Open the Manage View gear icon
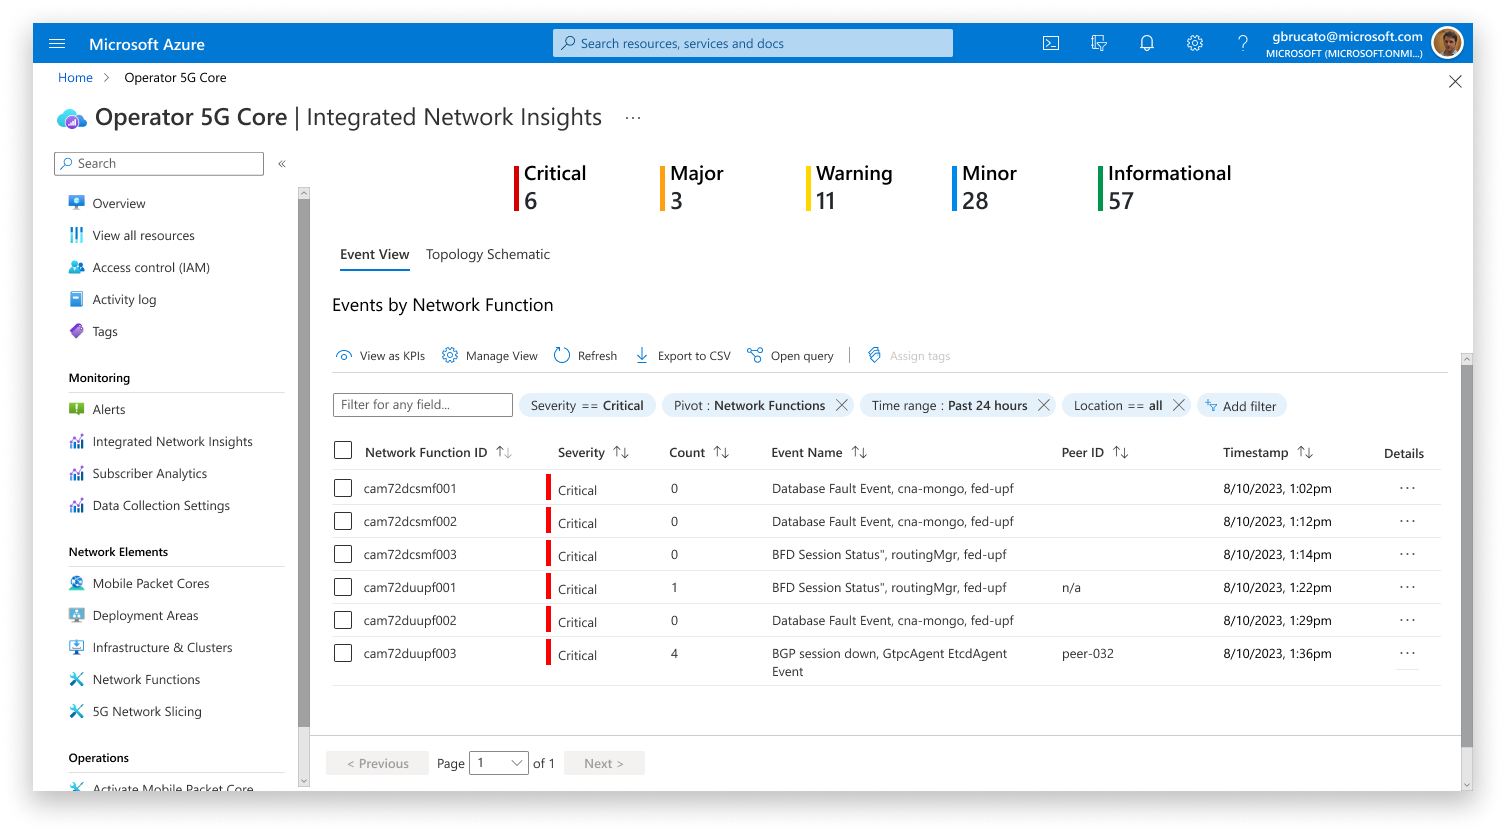1506x834 pixels. tap(450, 355)
